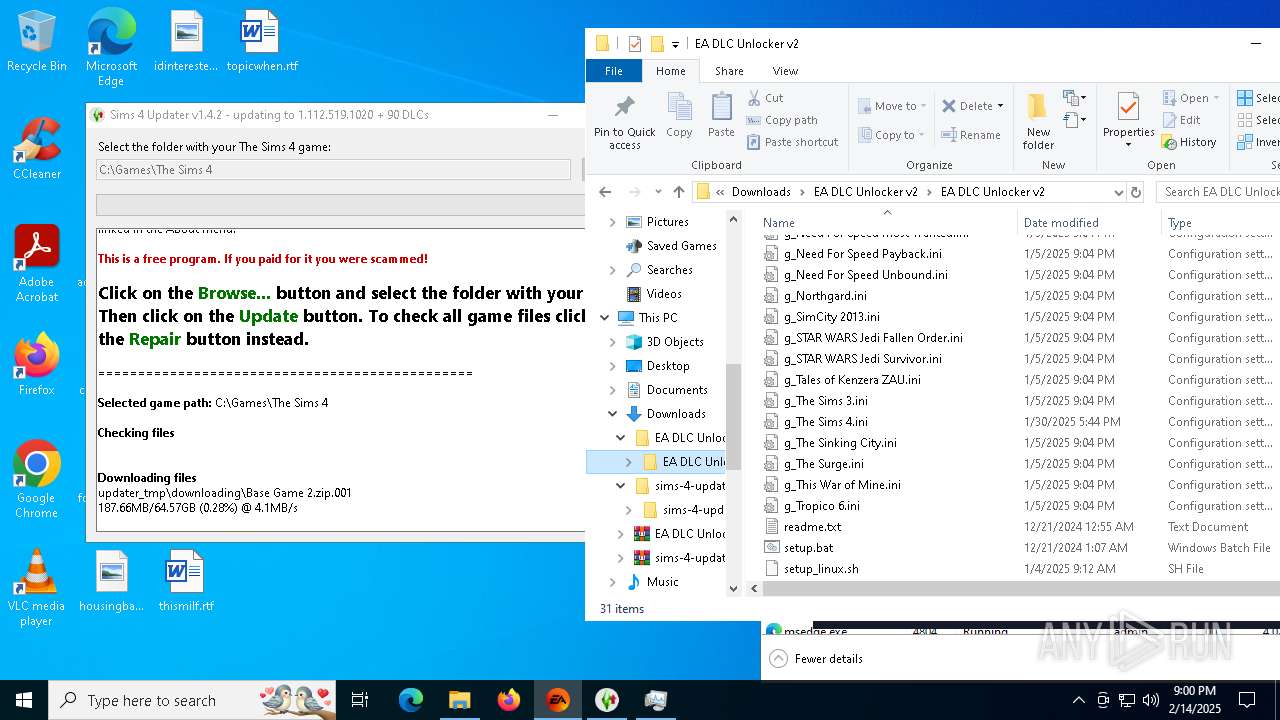Collapse the This PC tree node
Screen dimensions: 1280x720
605,318
